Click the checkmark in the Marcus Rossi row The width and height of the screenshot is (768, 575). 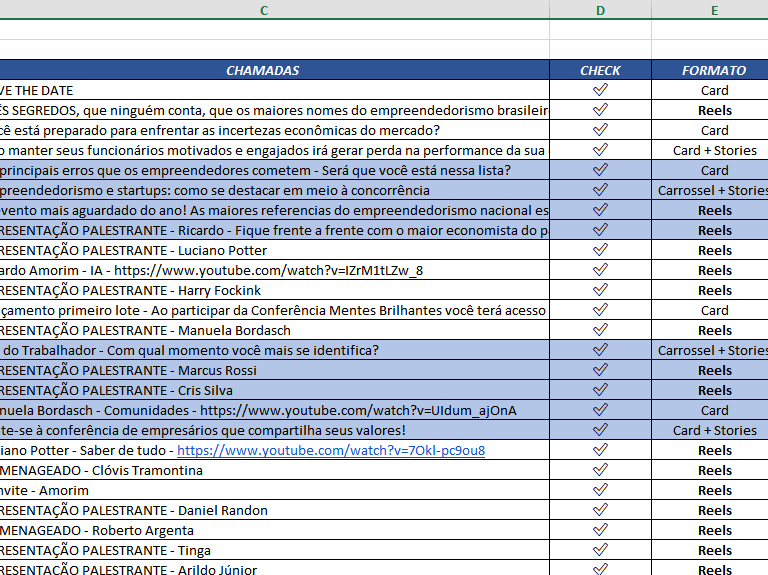click(x=600, y=370)
